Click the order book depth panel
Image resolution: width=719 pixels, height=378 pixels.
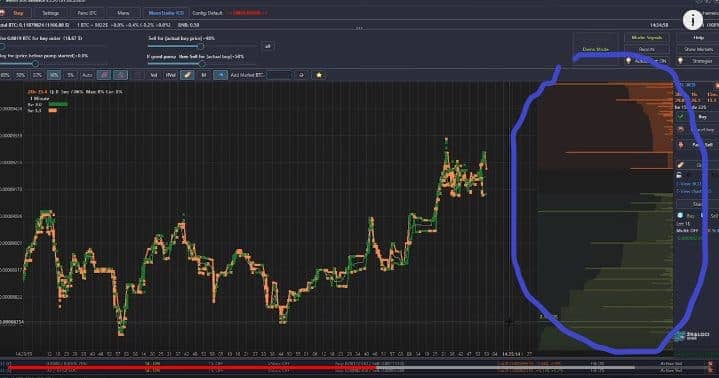click(x=605, y=216)
